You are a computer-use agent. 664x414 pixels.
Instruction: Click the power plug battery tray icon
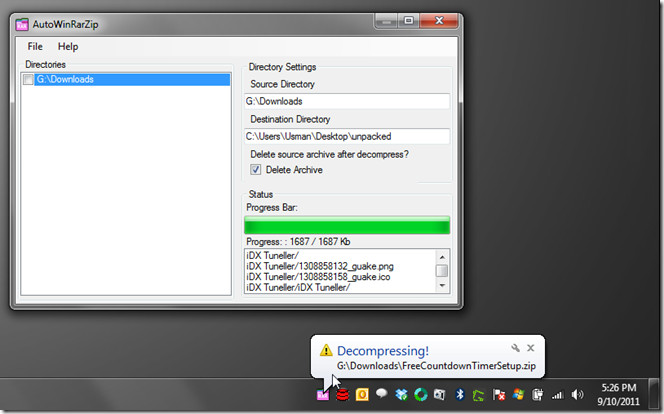(x=537, y=395)
